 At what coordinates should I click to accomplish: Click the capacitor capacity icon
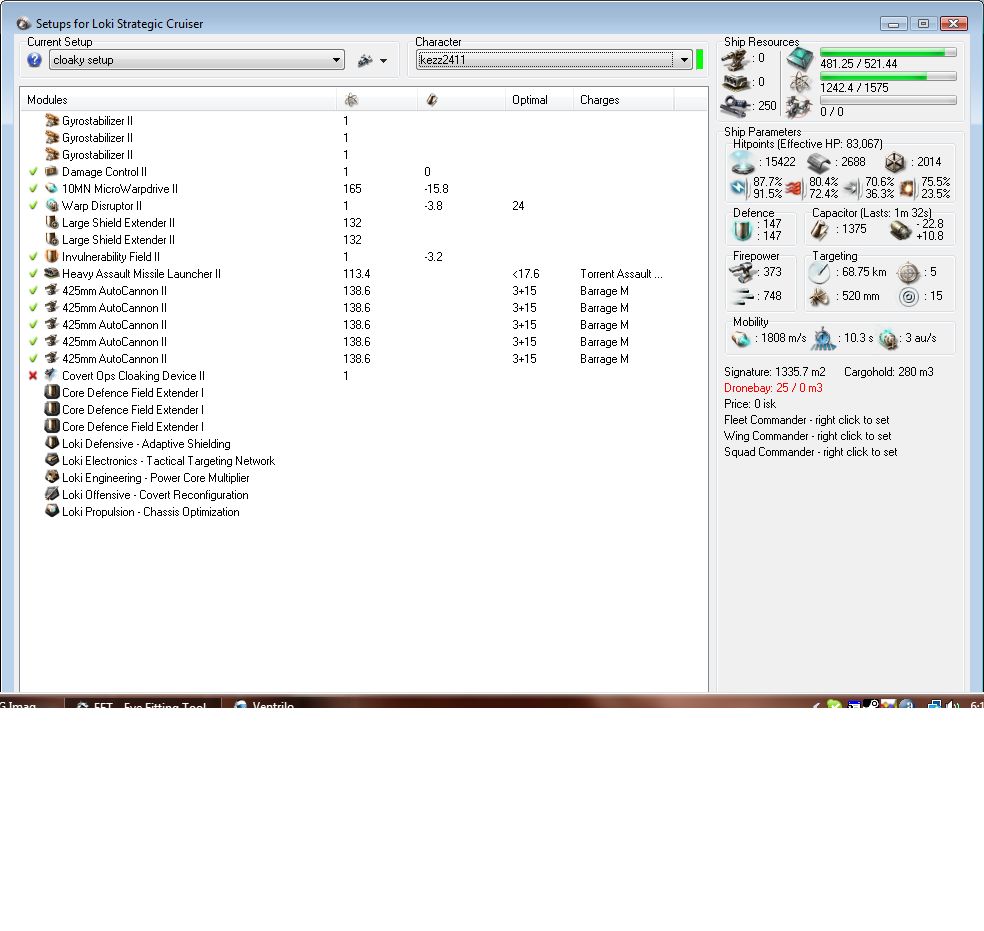click(x=819, y=230)
